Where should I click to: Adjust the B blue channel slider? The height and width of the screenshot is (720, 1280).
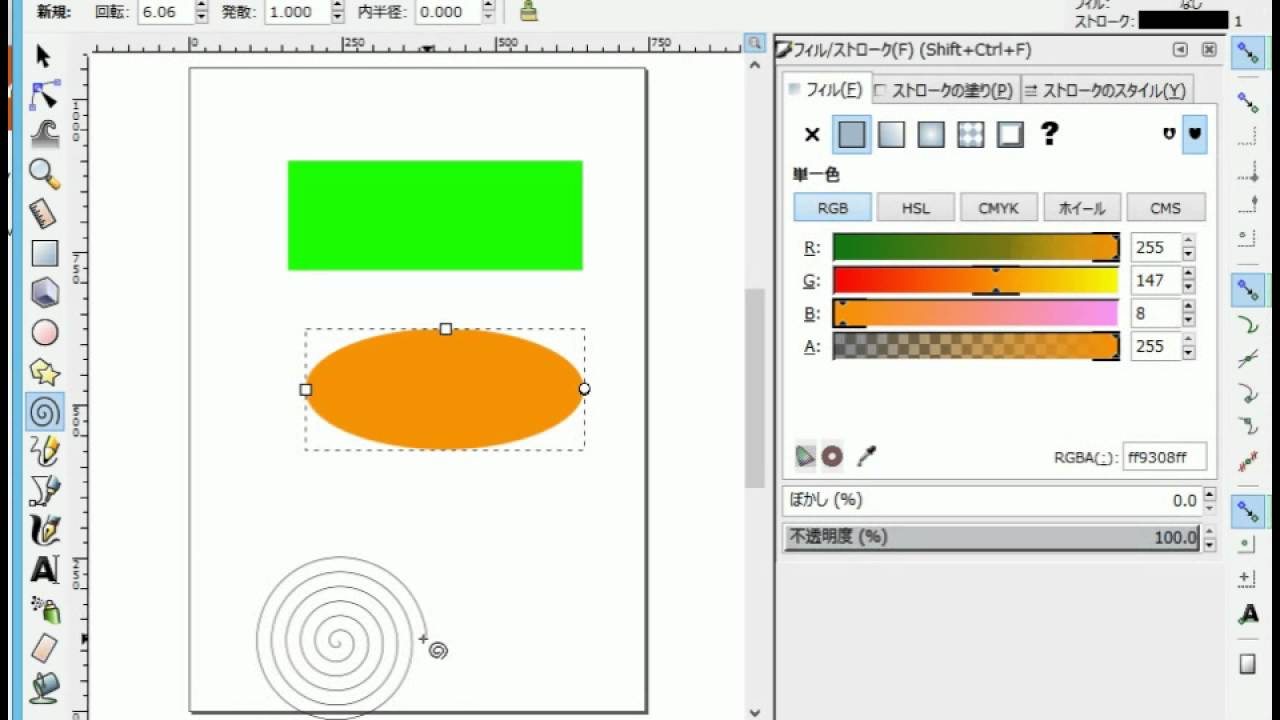976,313
